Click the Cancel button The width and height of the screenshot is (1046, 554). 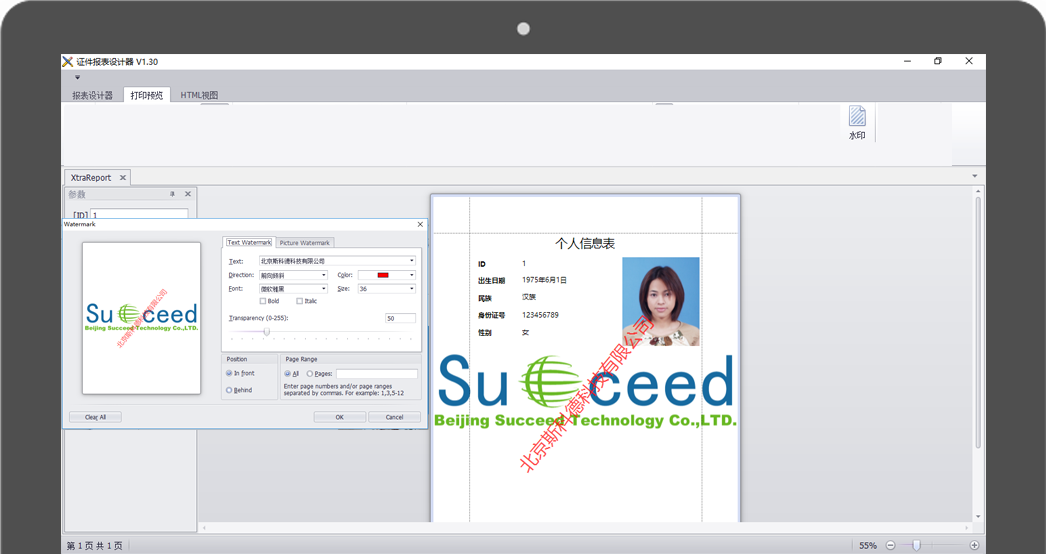click(394, 417)
